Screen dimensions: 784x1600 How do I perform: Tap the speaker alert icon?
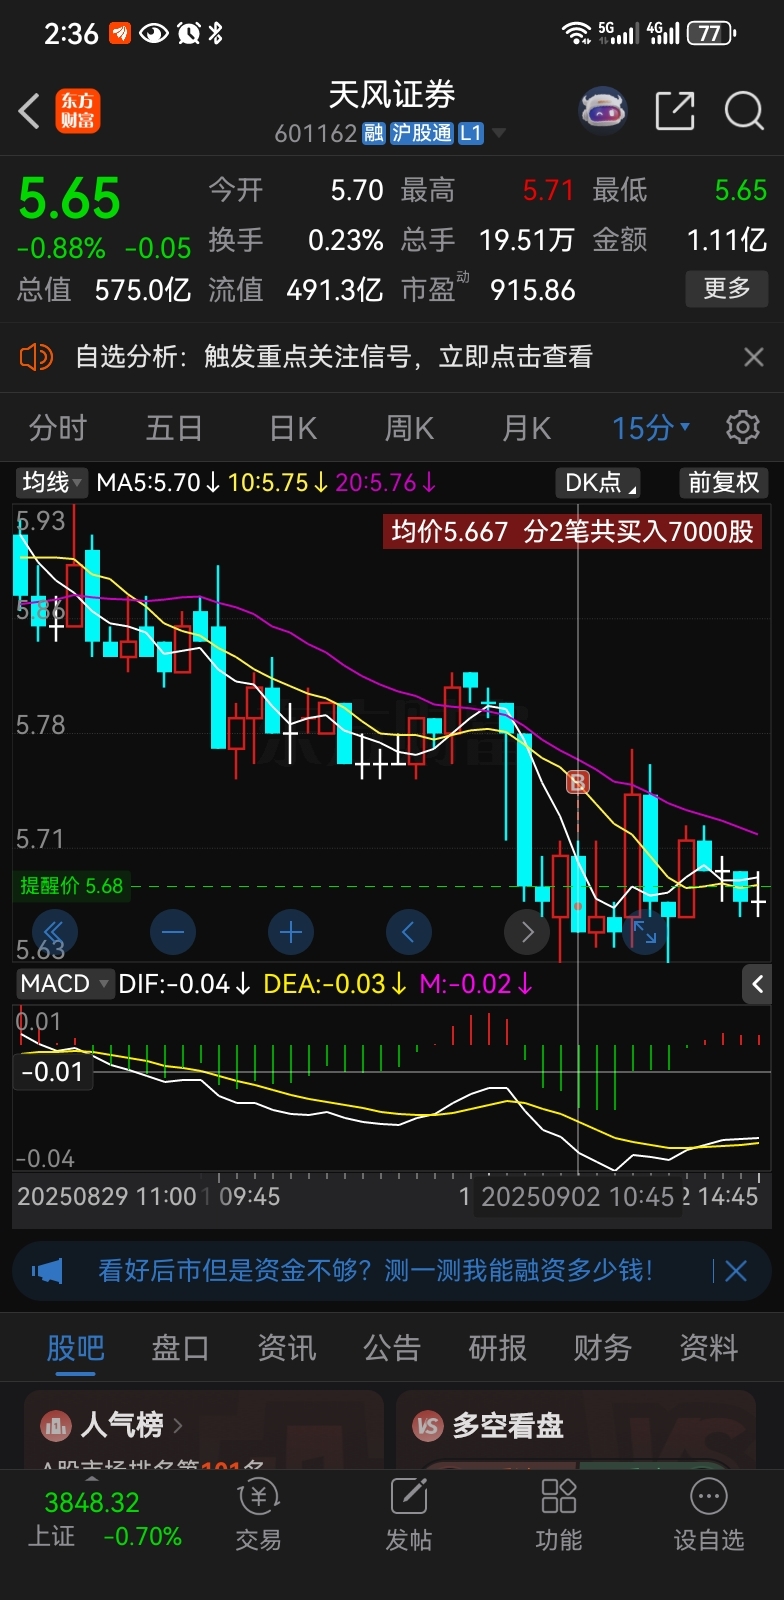36,356
